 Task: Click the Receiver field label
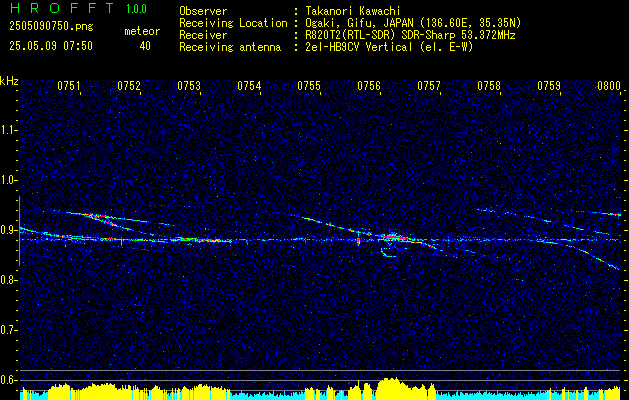pyautogui.click(x=203, y=35)
